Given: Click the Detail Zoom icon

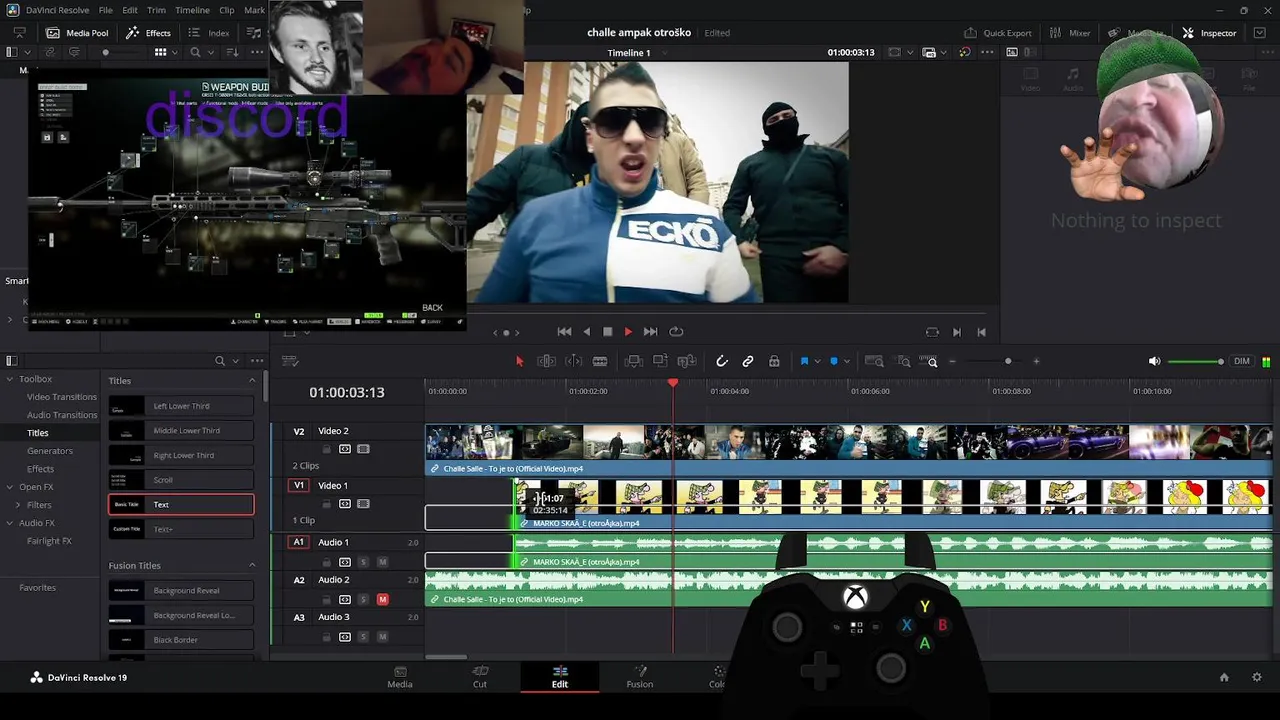Looking at the screenshot, I should [x=903, y=361].
